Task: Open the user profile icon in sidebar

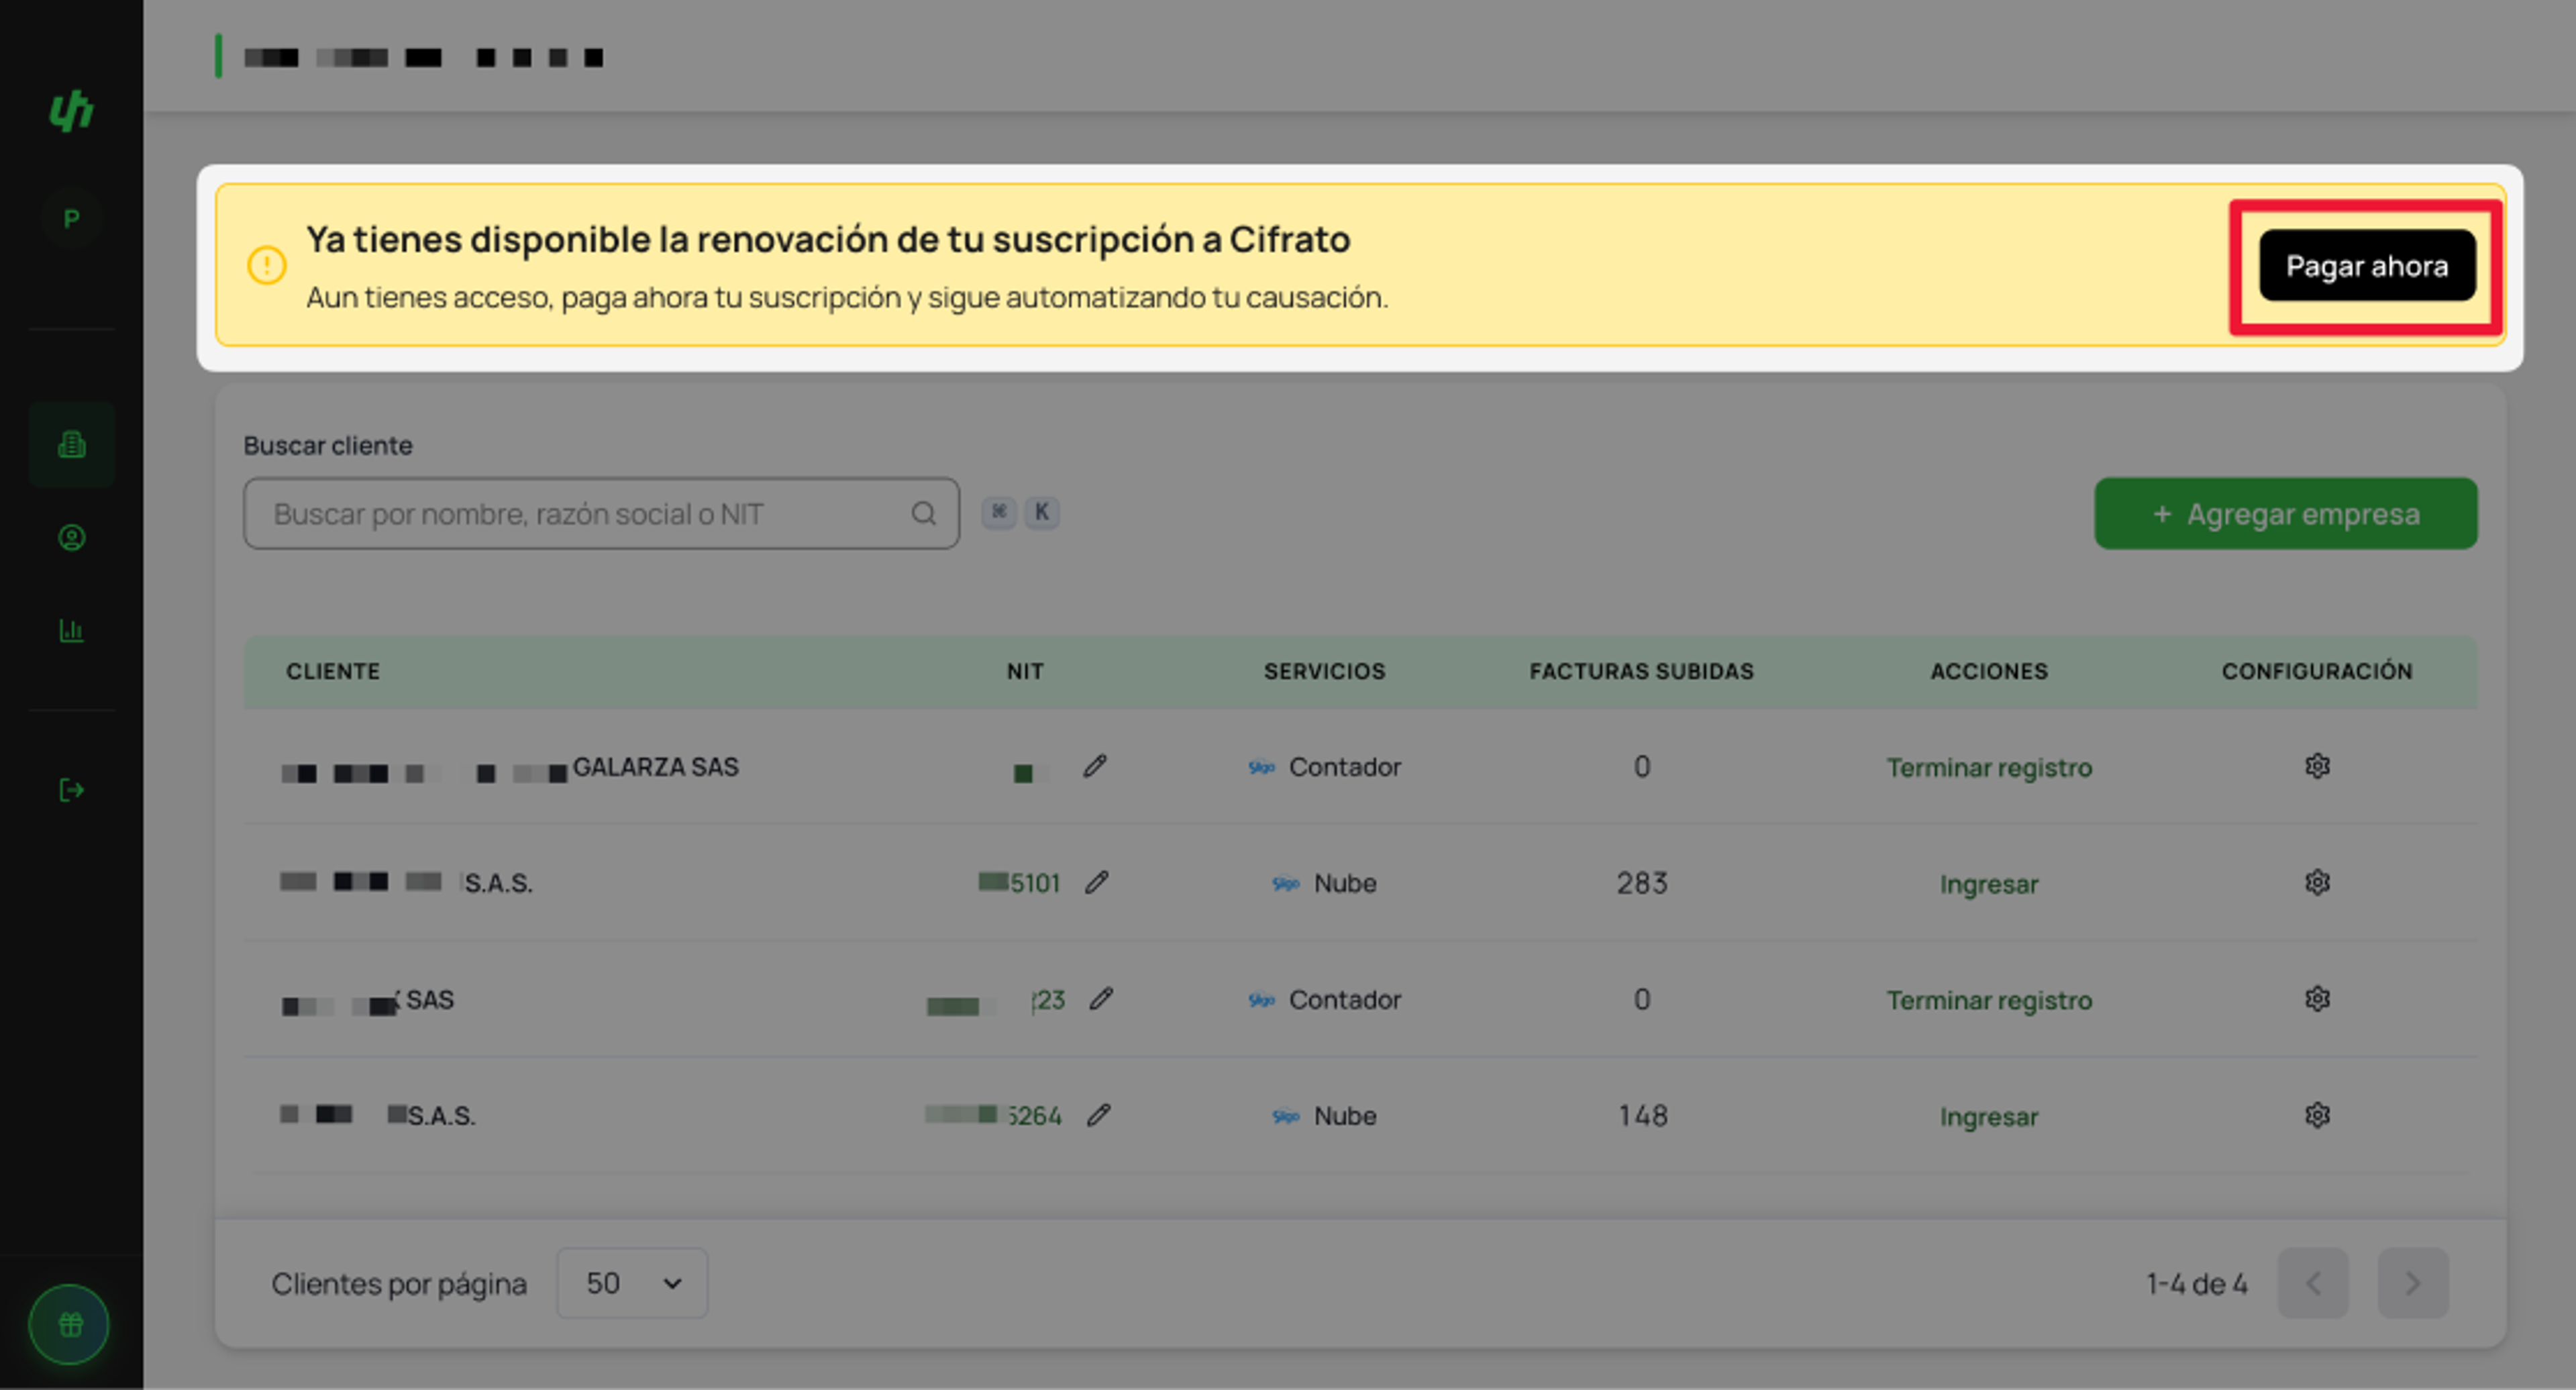Action: click(x=71, y=538)
